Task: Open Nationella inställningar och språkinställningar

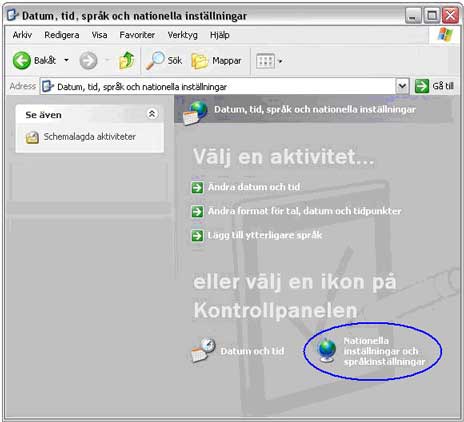Action: coord(384,351)
